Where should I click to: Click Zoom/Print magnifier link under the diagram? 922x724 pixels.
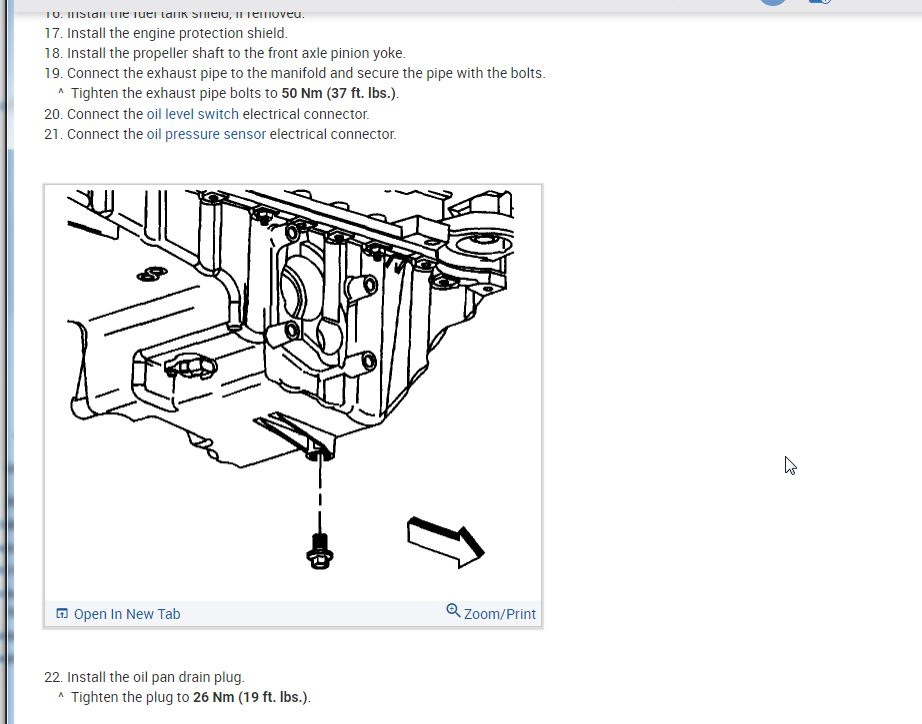click(491, 613)
